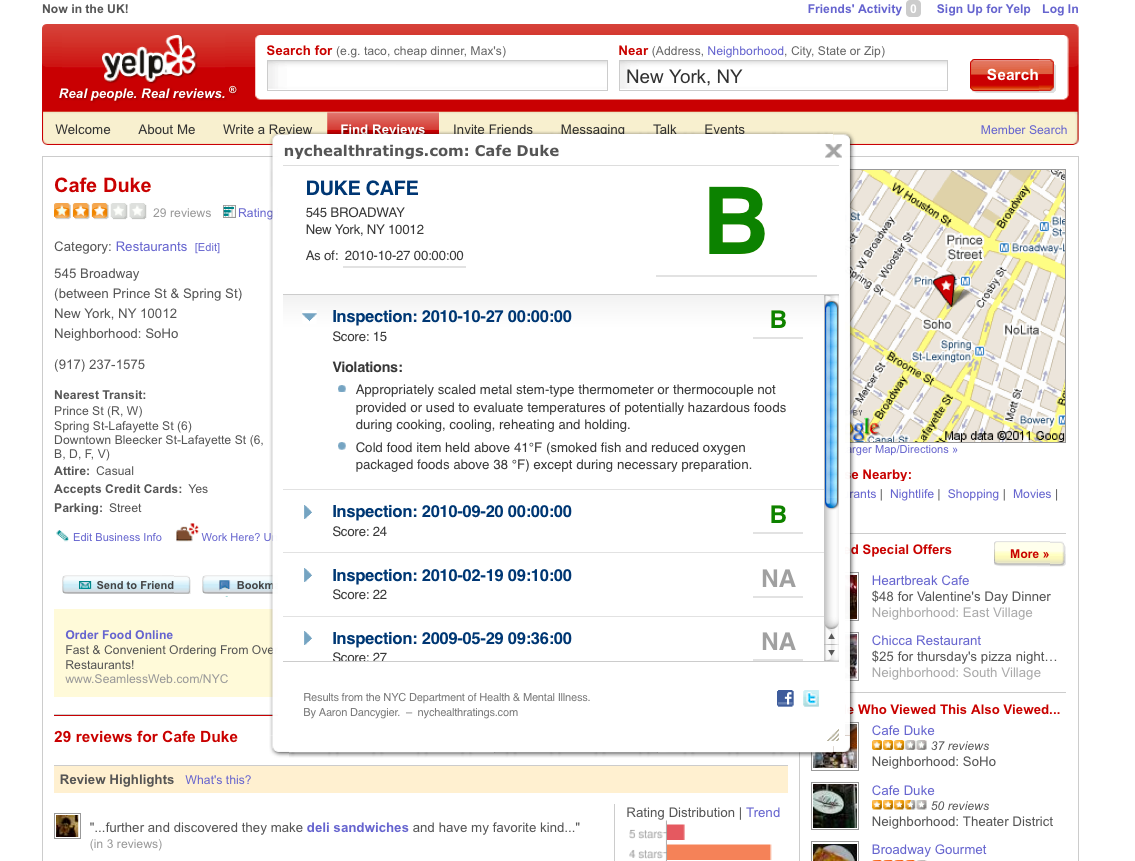1135x861 pixels.
Task: Click the As of date field
Action: 404,256
